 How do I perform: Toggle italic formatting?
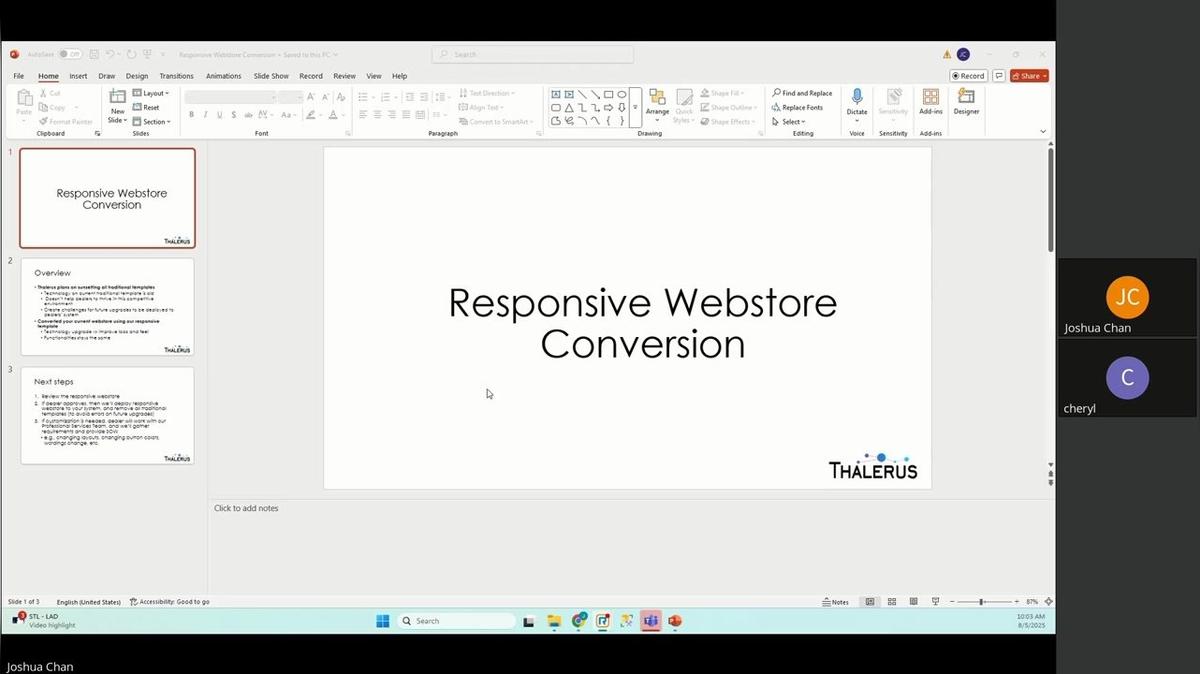click(x=205, y=115)
